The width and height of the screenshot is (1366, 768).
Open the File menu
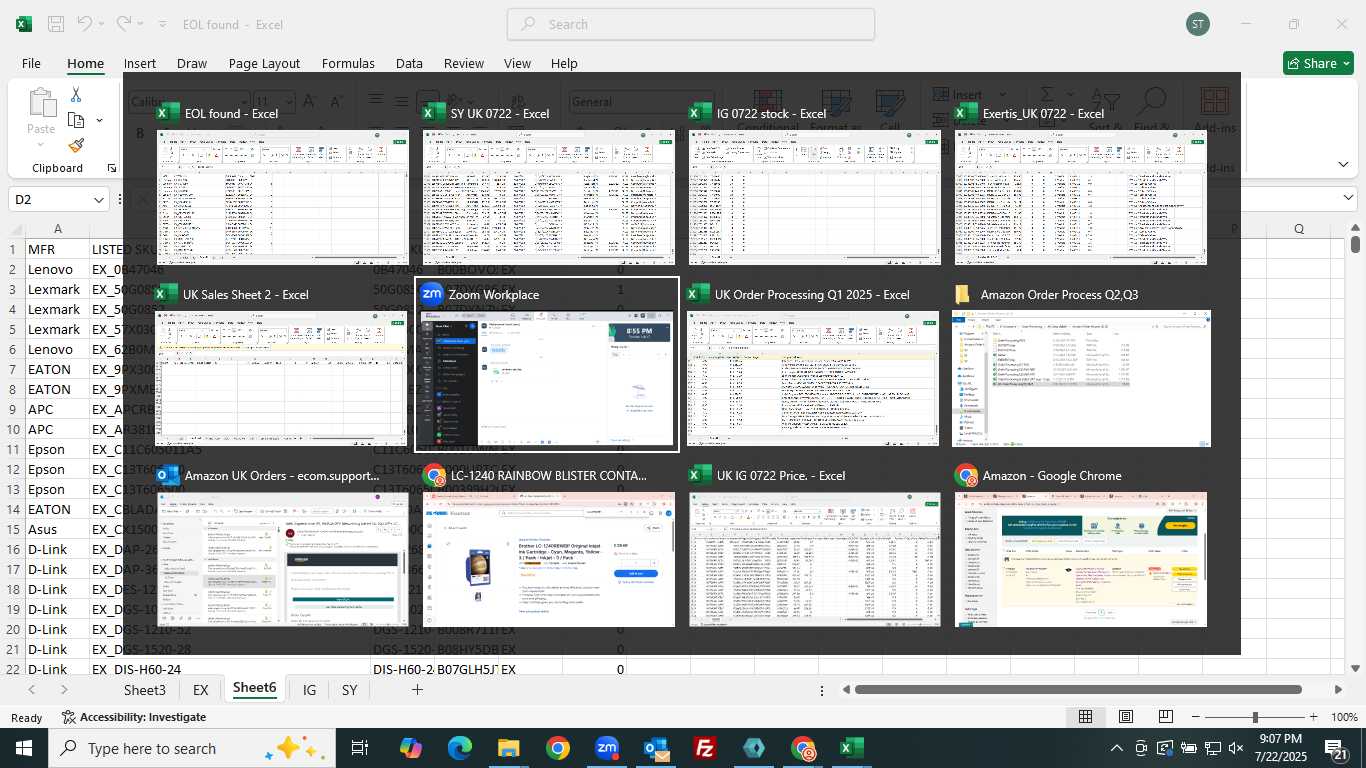tap(31, 63)
